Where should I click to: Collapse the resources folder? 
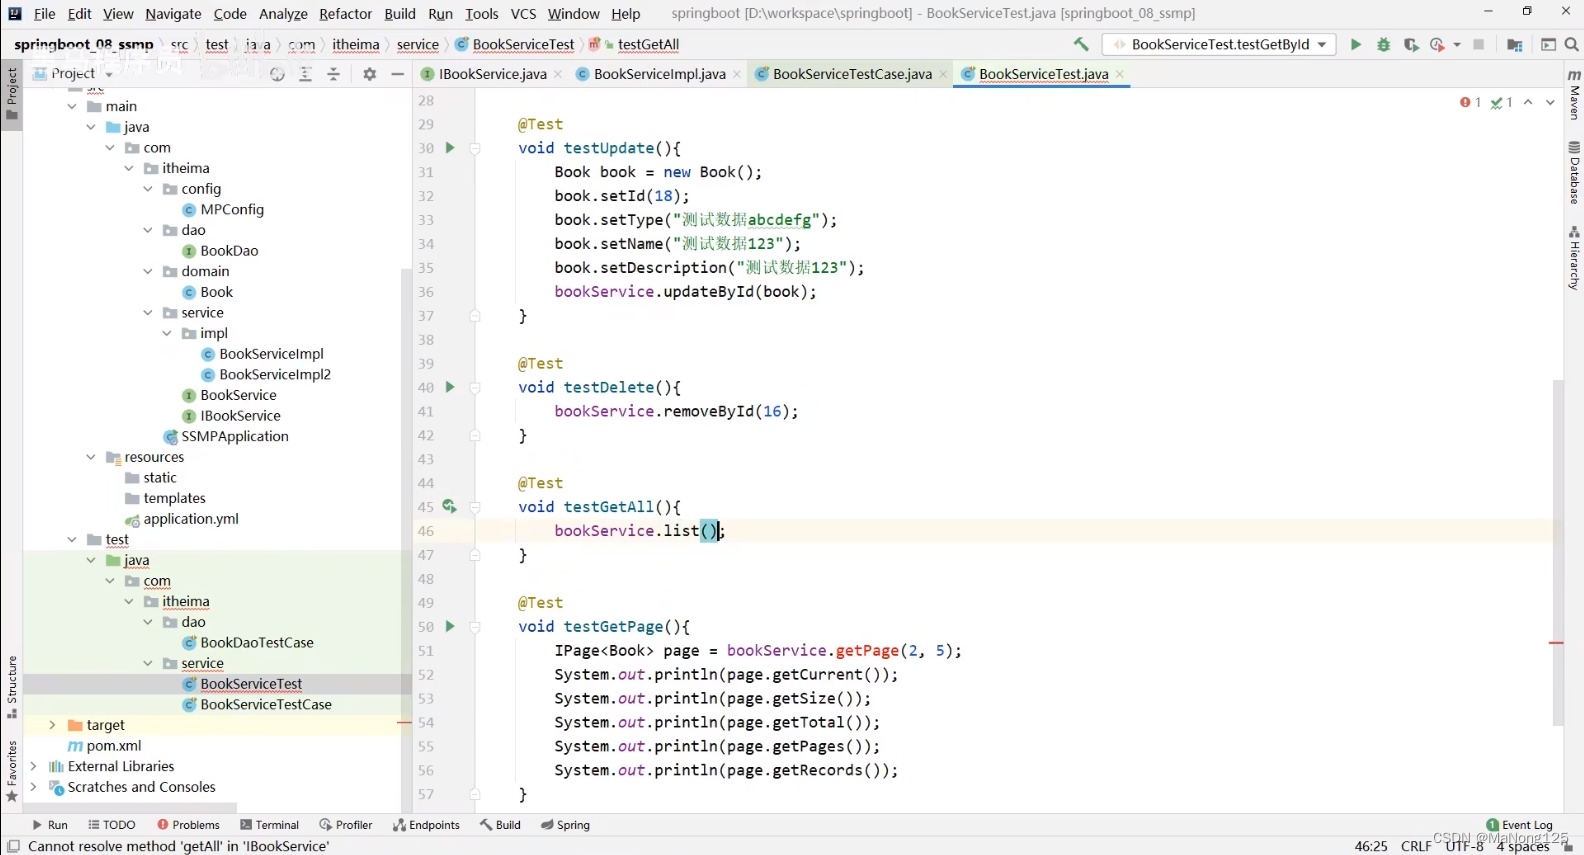click(91, 457)
